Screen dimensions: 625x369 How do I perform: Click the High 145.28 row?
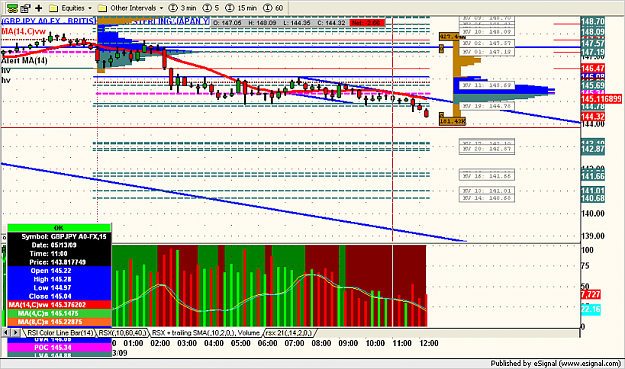tap(59, 279)
